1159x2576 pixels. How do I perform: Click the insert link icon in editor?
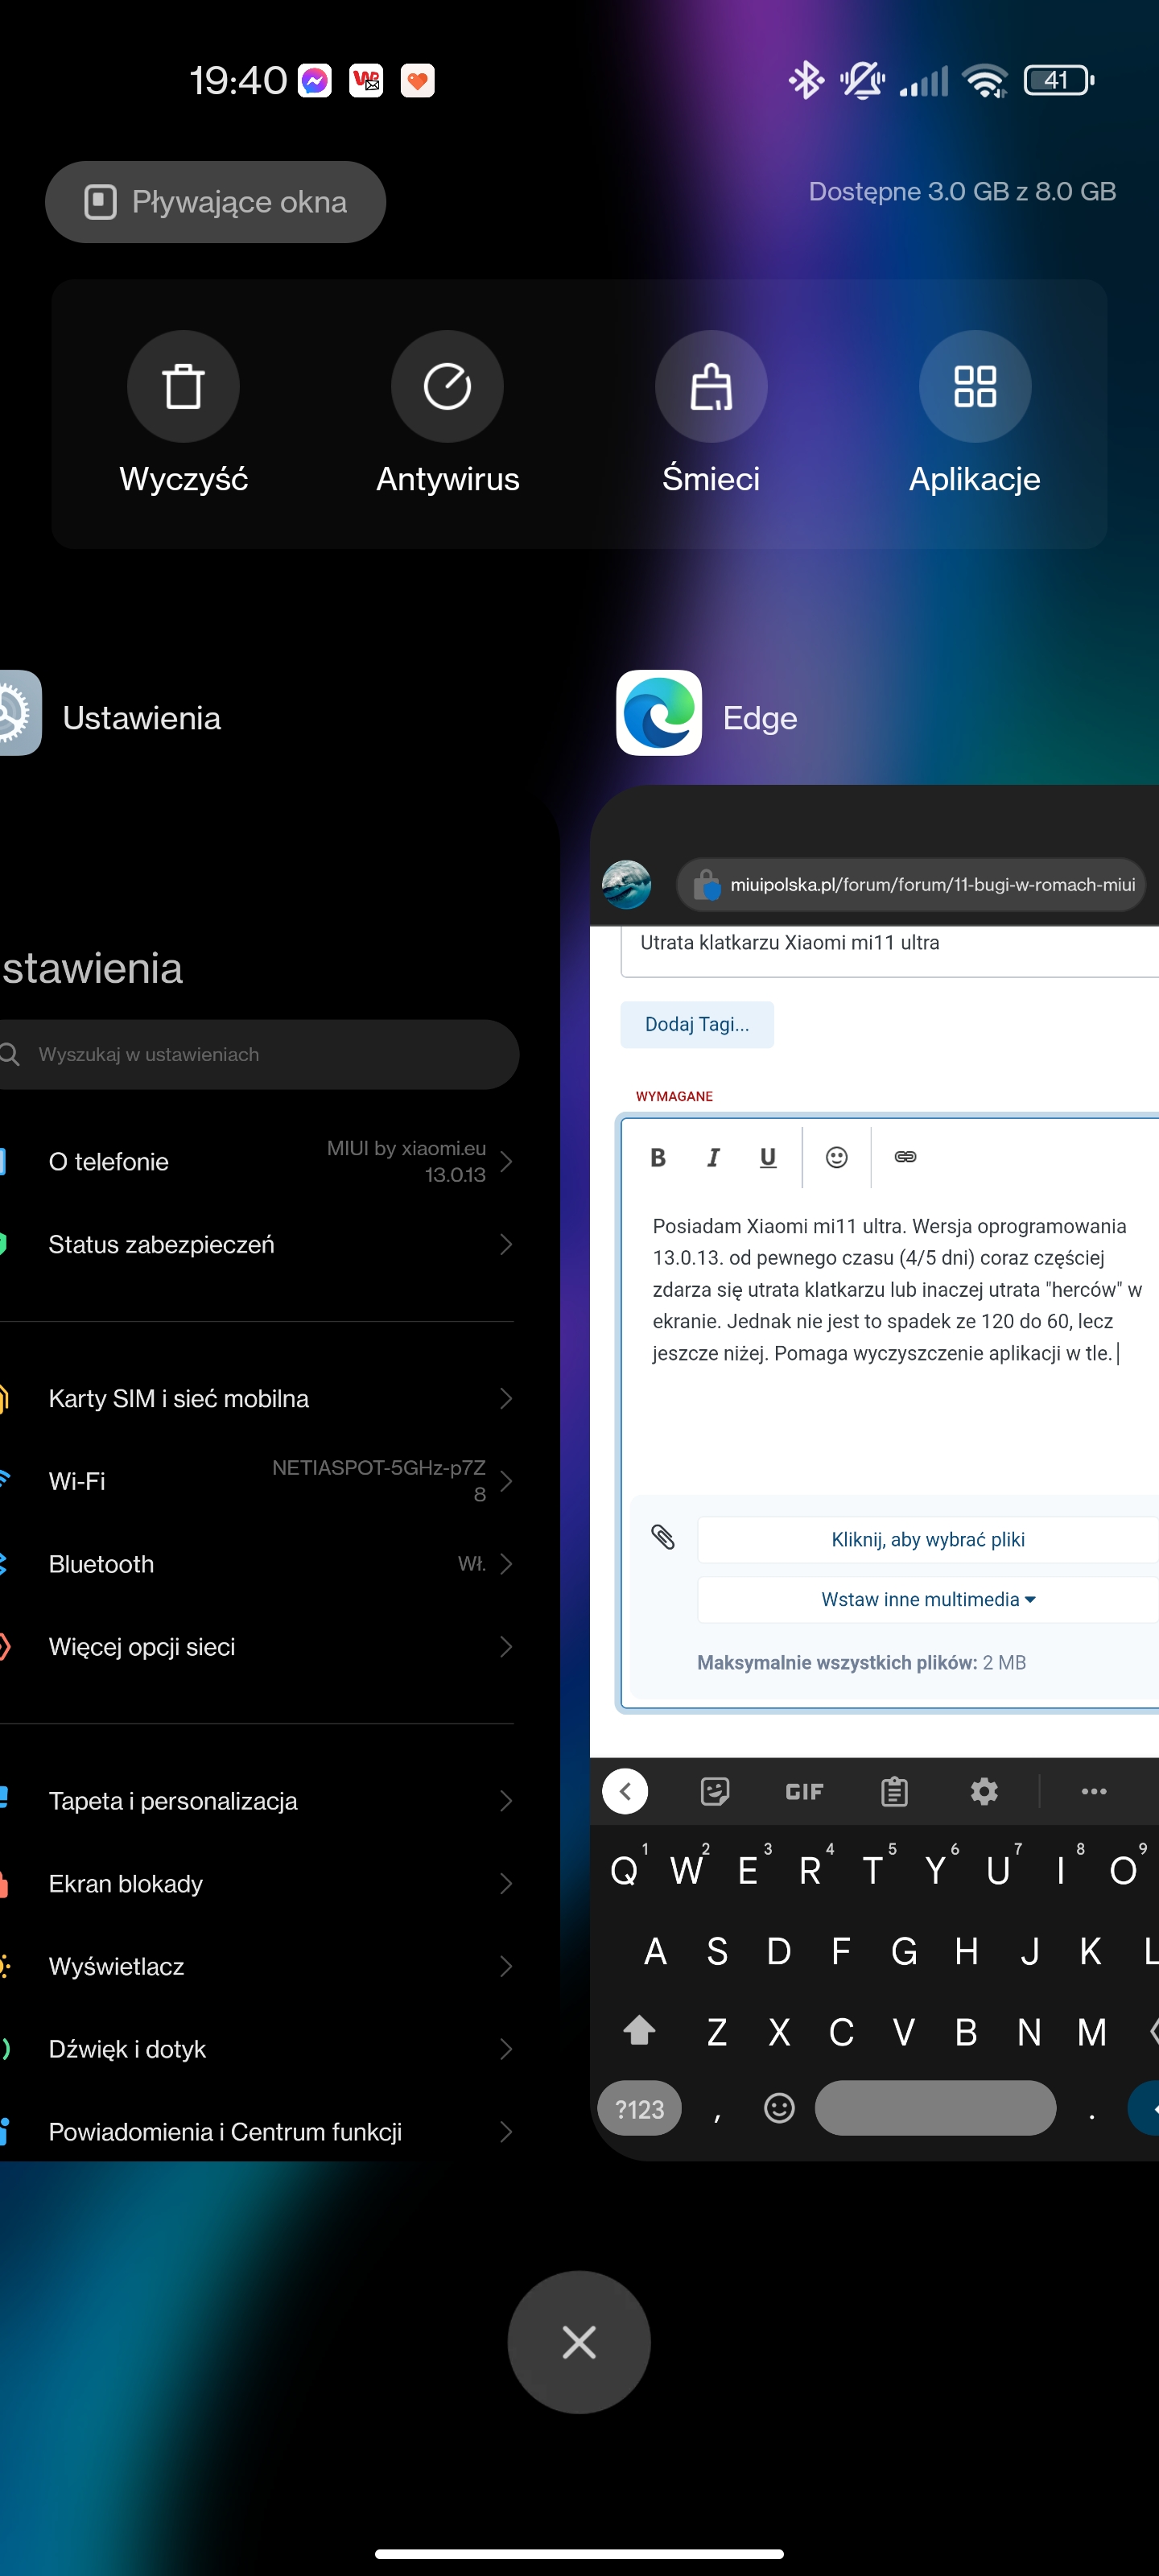tap(905, 1157)
